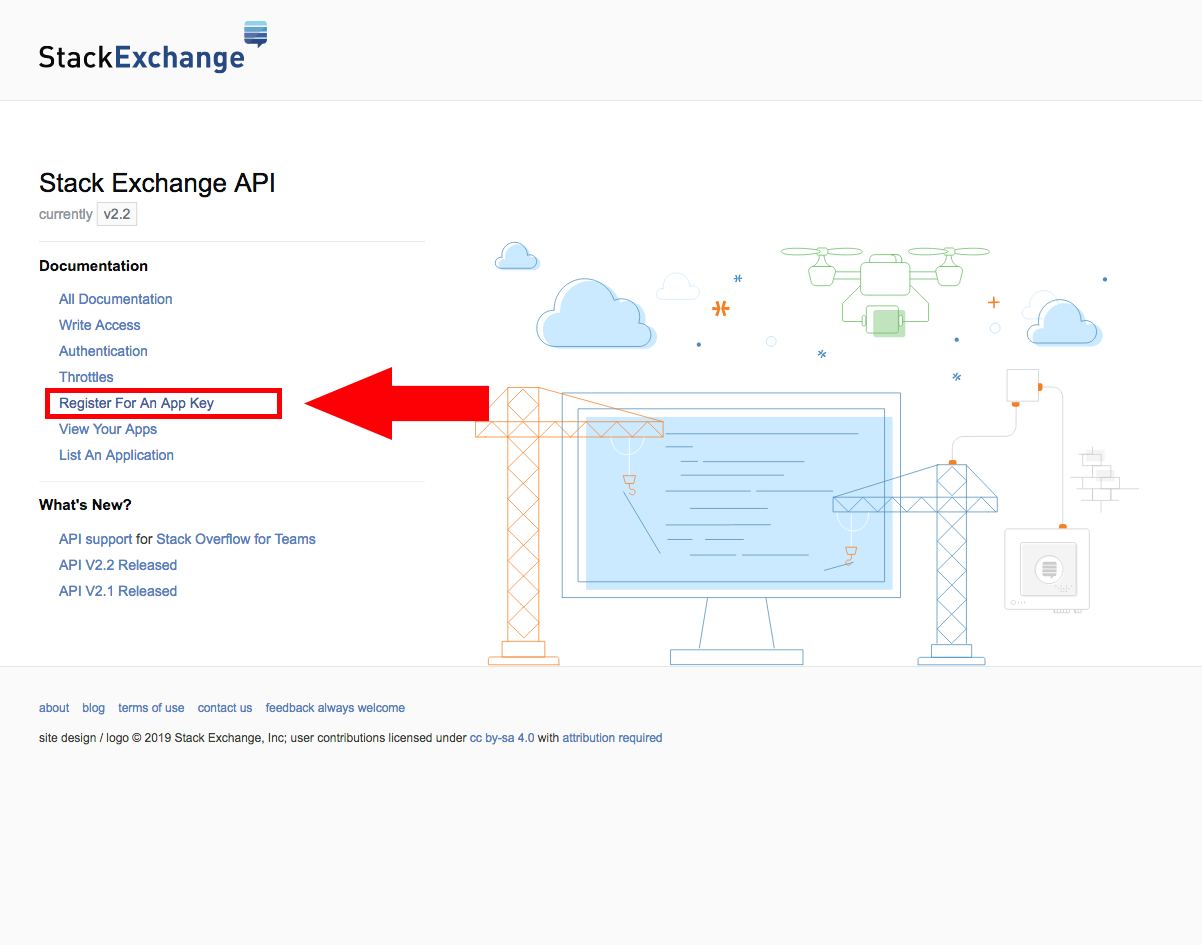This screenshot has height=945, width=1202.
Task: Open the Throttles page
Action: 86,377
